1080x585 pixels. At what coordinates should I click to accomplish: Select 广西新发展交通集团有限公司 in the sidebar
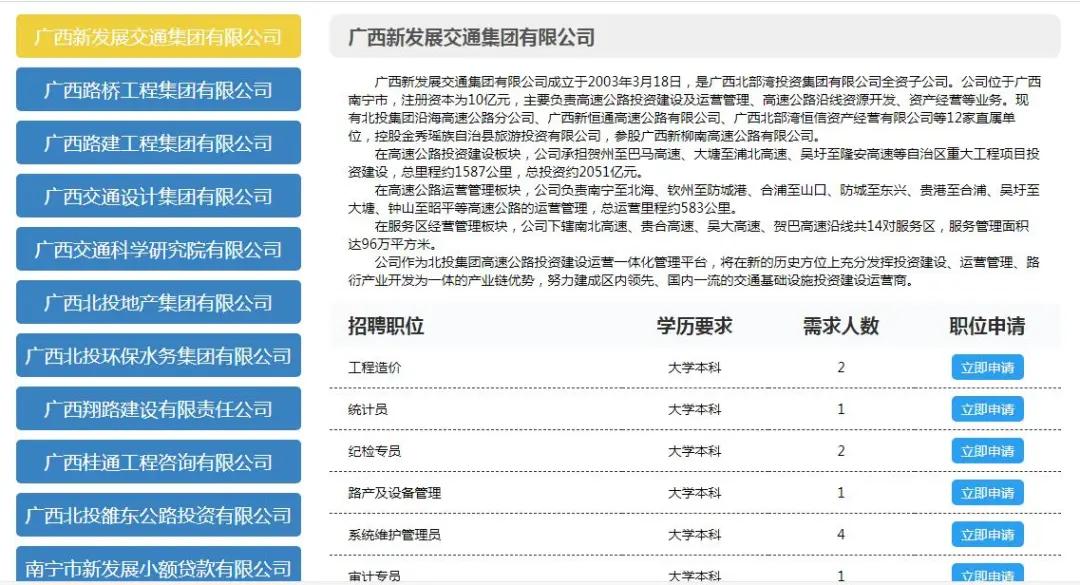click(157, 36)
